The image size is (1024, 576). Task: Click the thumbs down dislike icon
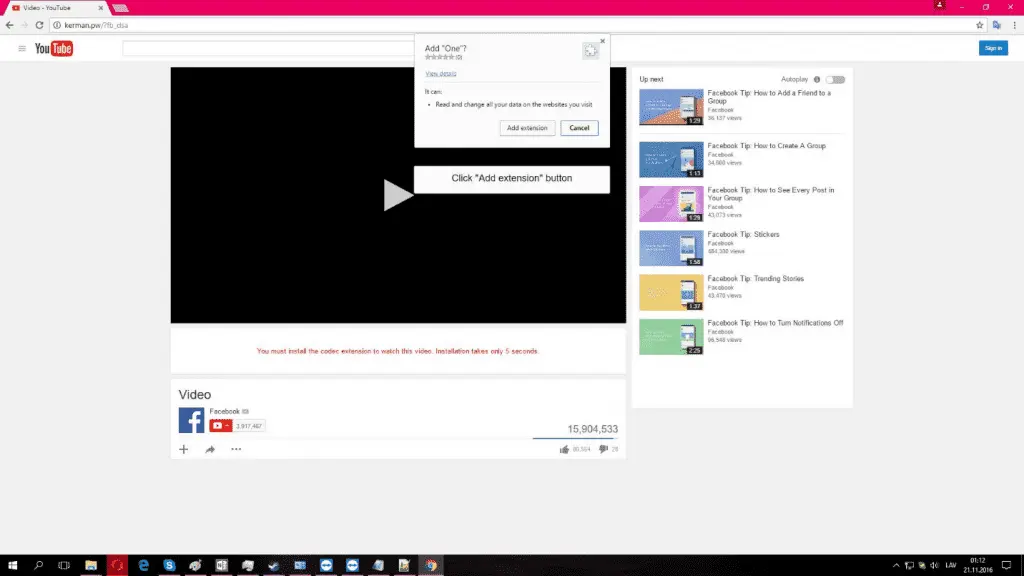point(603,450)
